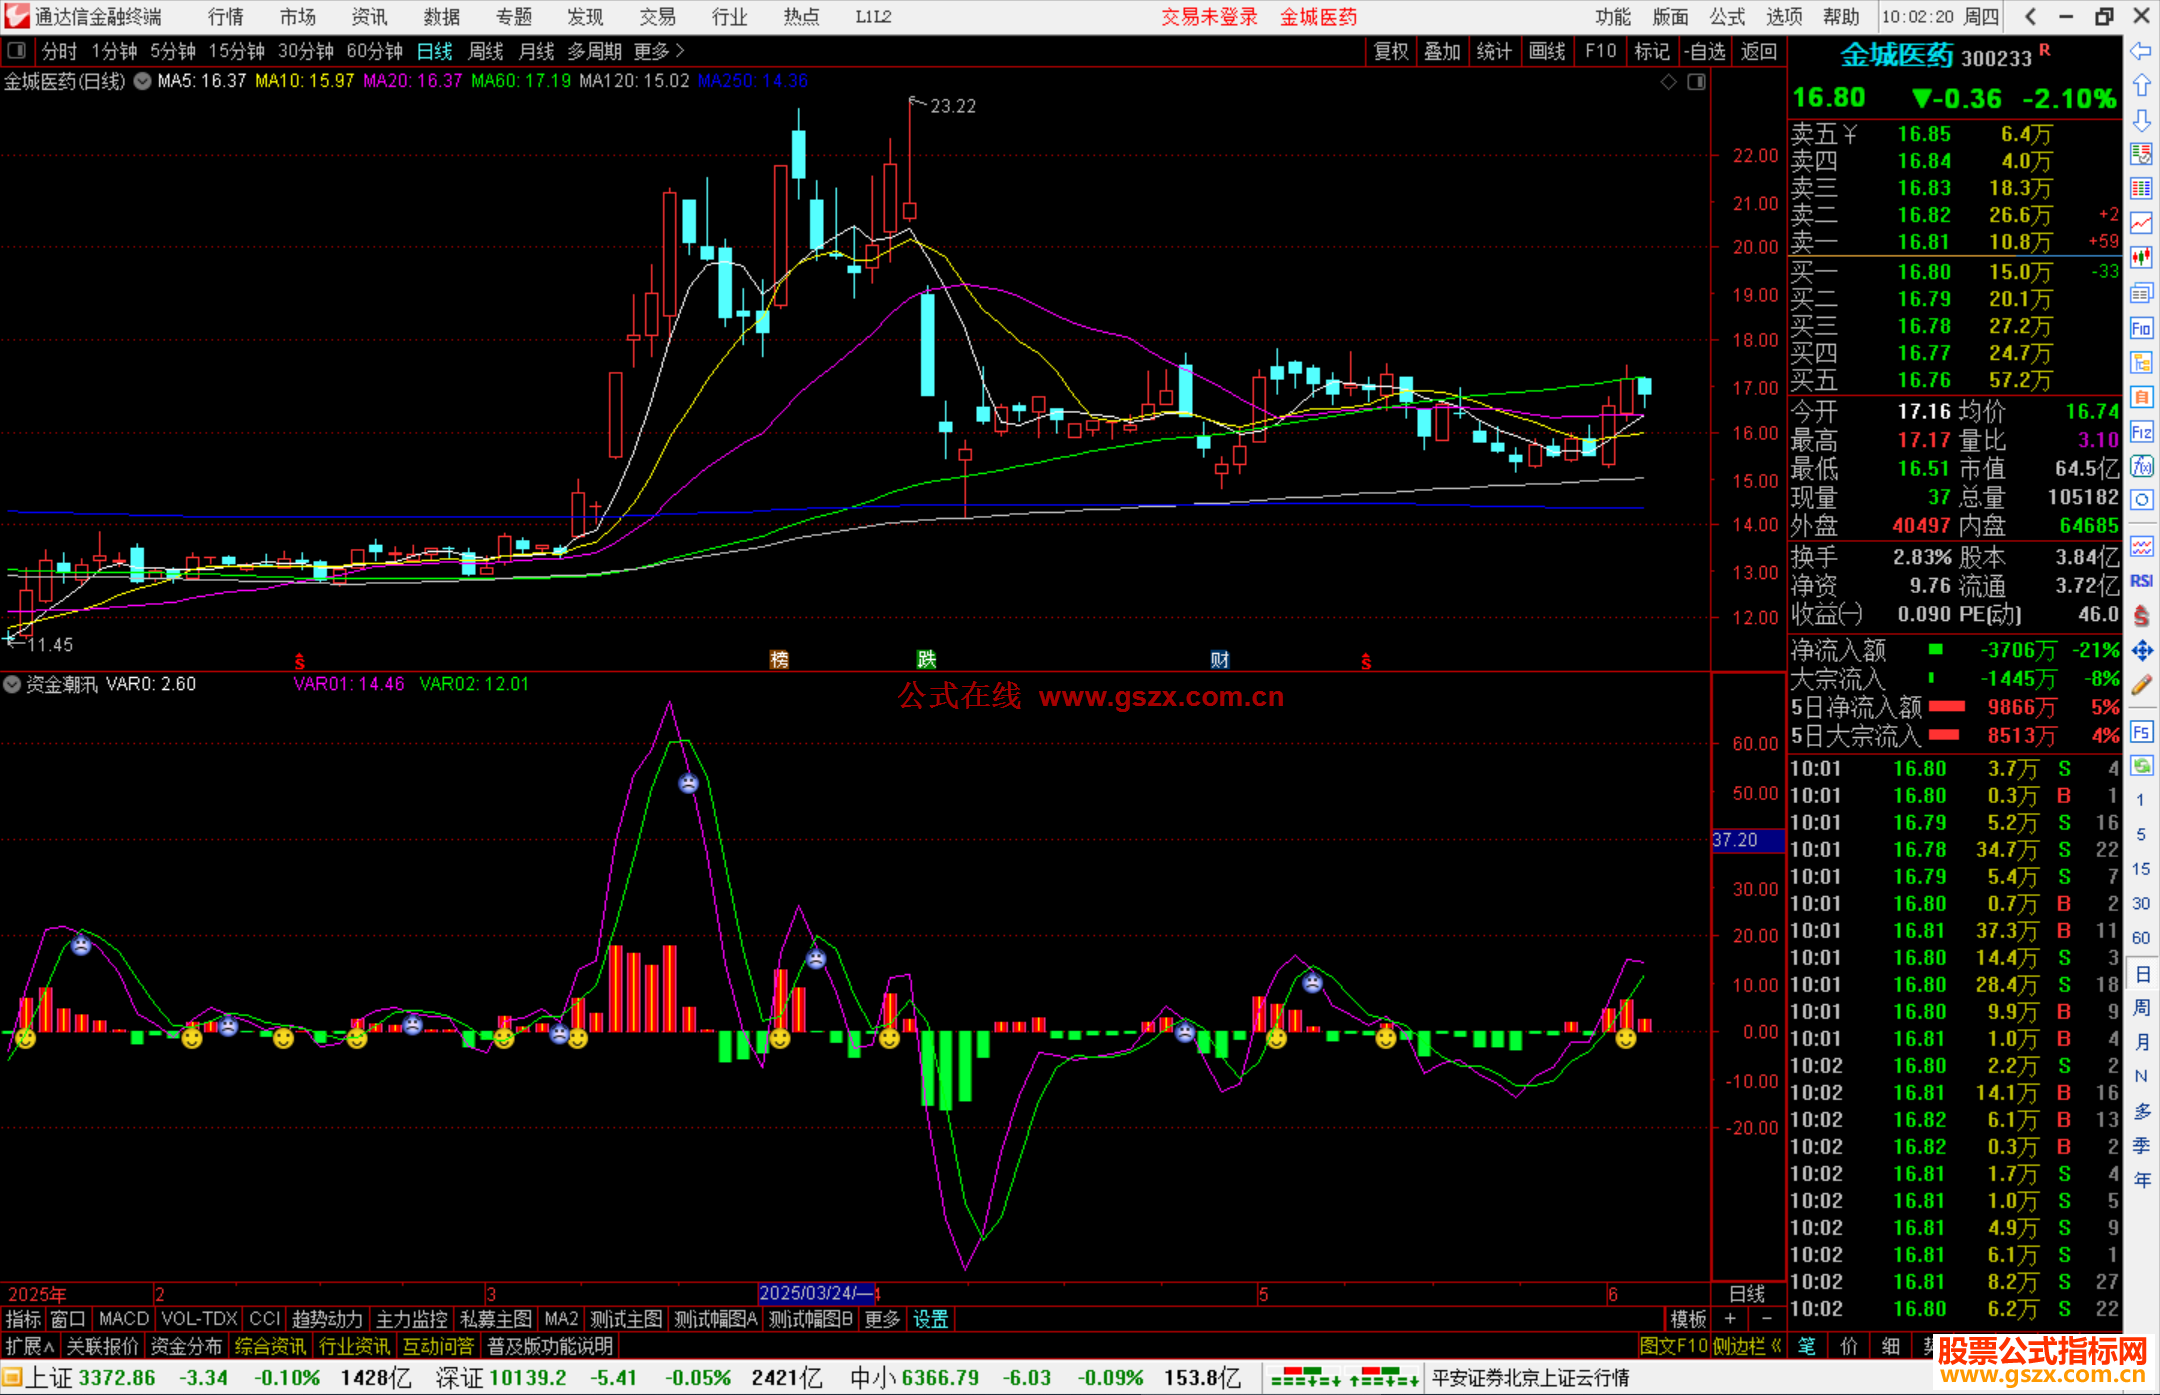Click the 2025/03/24 date marker on timeline
This screenshot has width=2160, height=1395.
tap(817, 1293)
